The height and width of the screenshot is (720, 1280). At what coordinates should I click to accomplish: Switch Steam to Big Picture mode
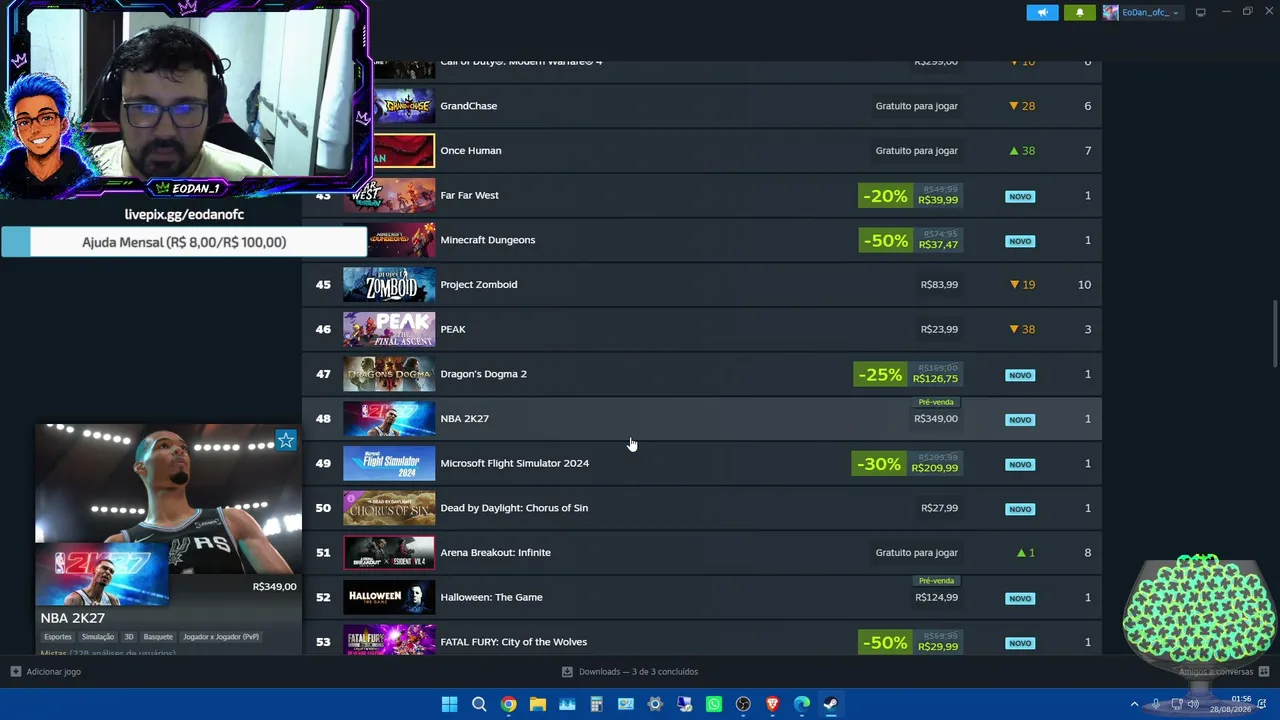click(1201, 12)
